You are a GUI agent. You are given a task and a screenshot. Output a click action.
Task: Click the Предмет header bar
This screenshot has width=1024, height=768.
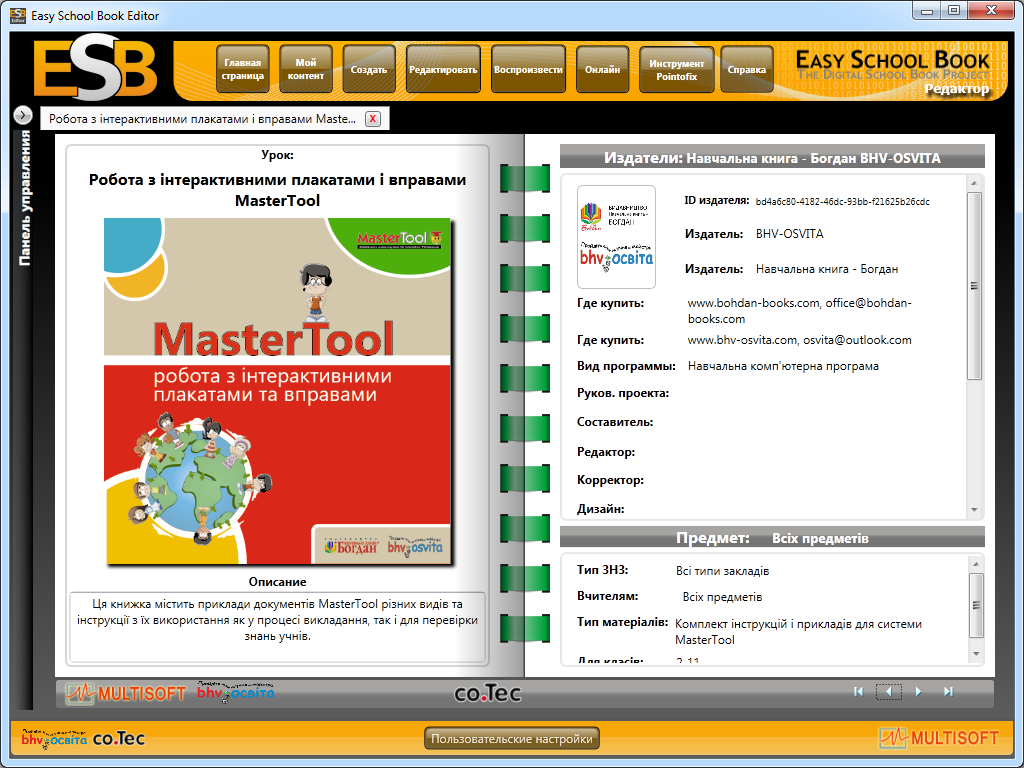[x=772, y=537]
